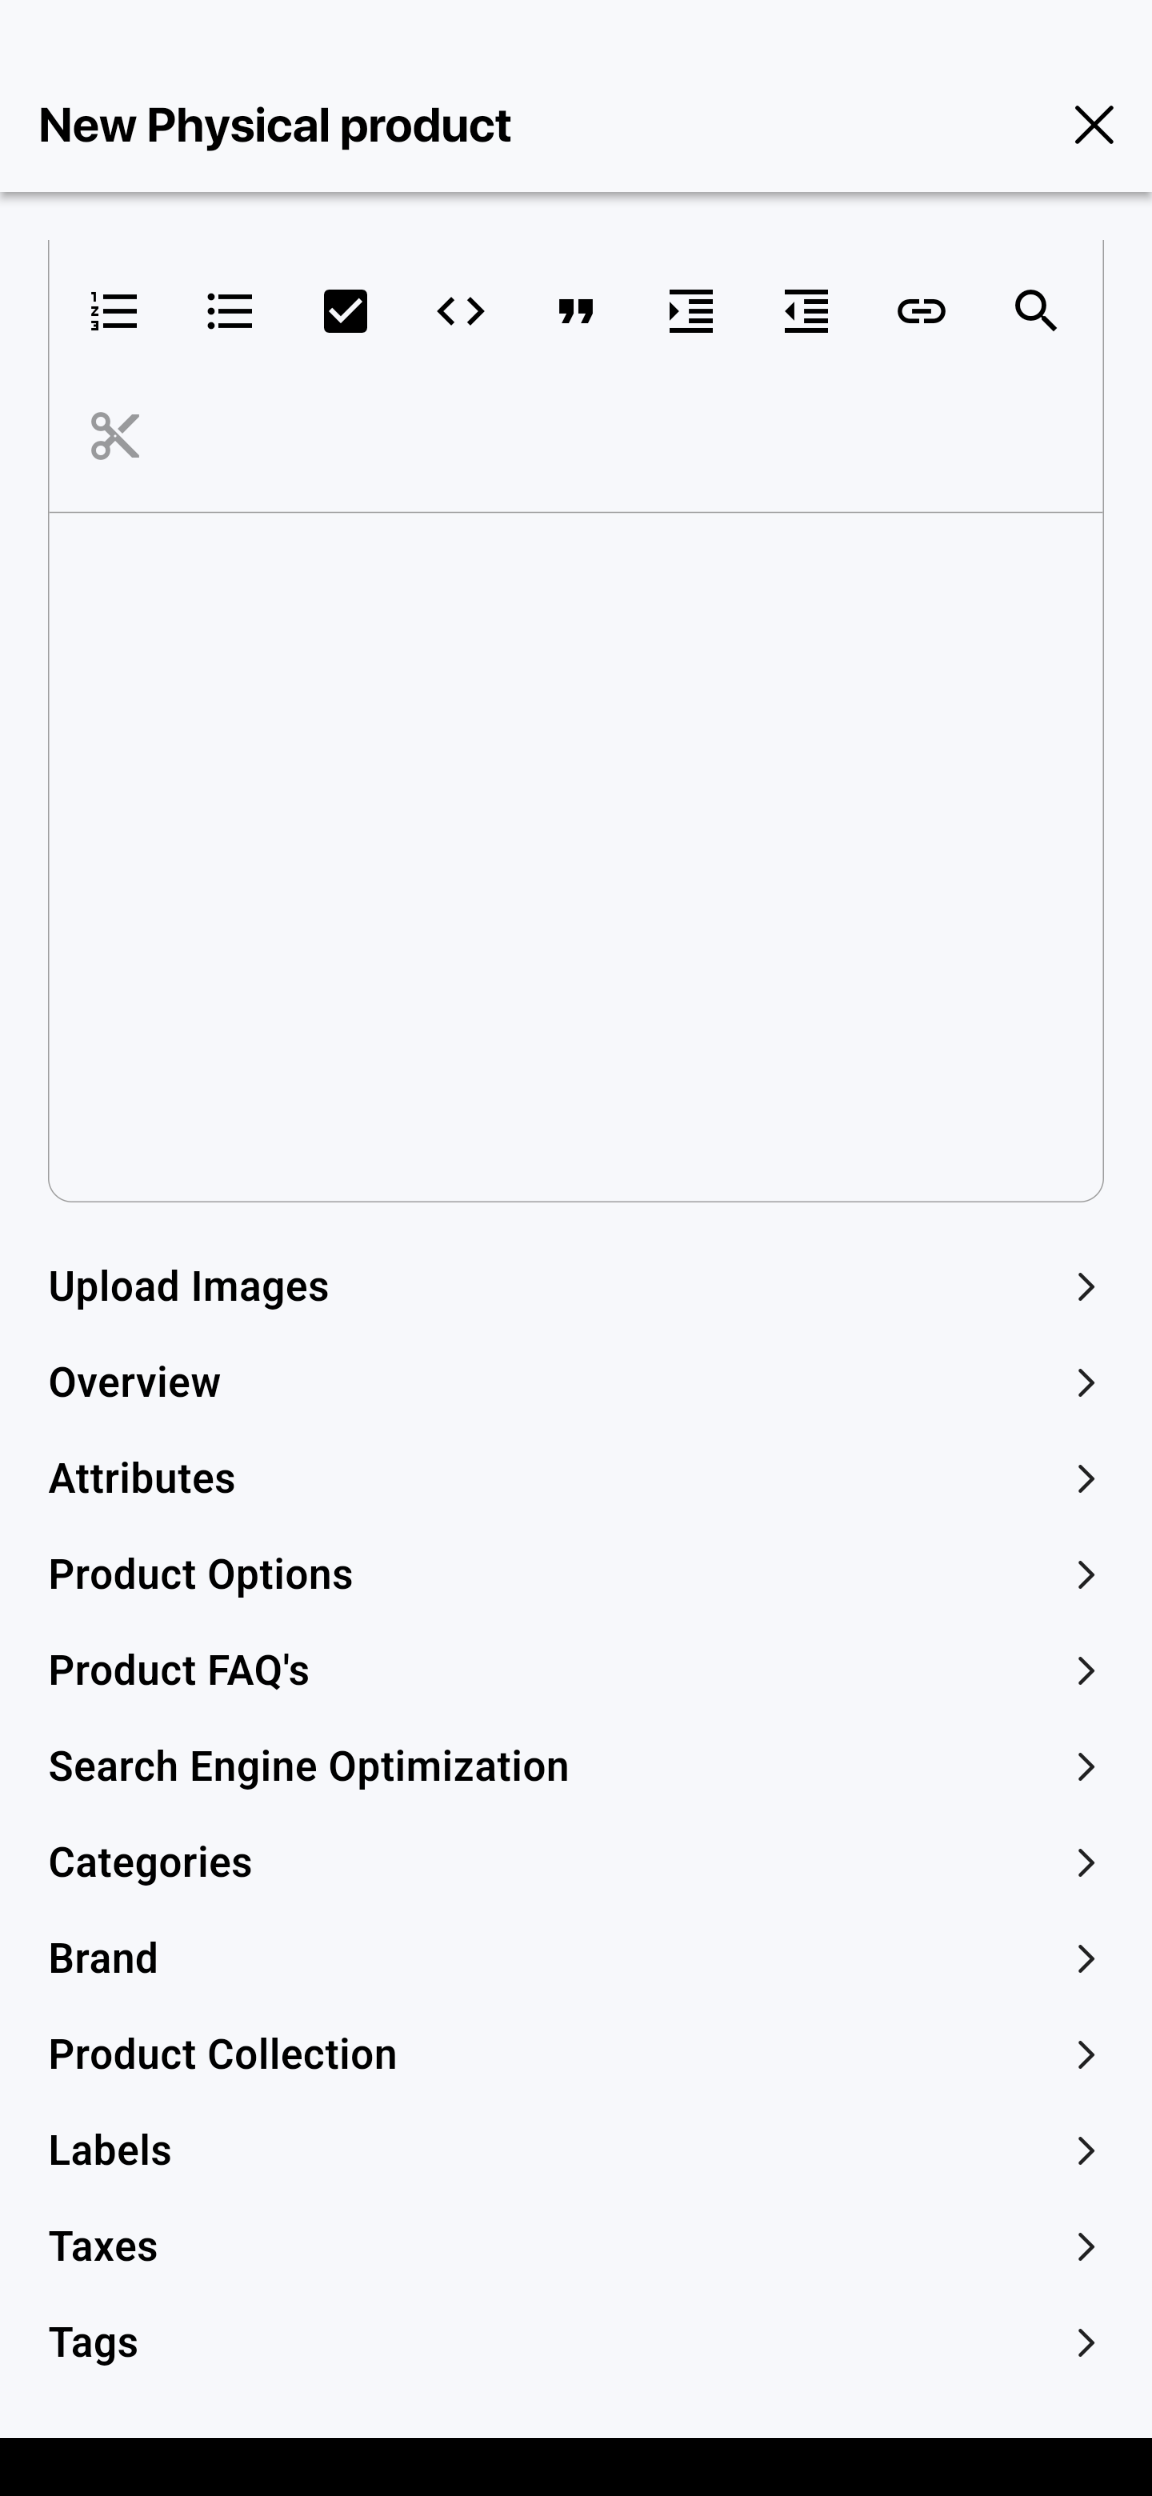Open Search Engine Optimization settings
The width and height of the screenshot is (1152, 2496).
(x=576, y=1767)
